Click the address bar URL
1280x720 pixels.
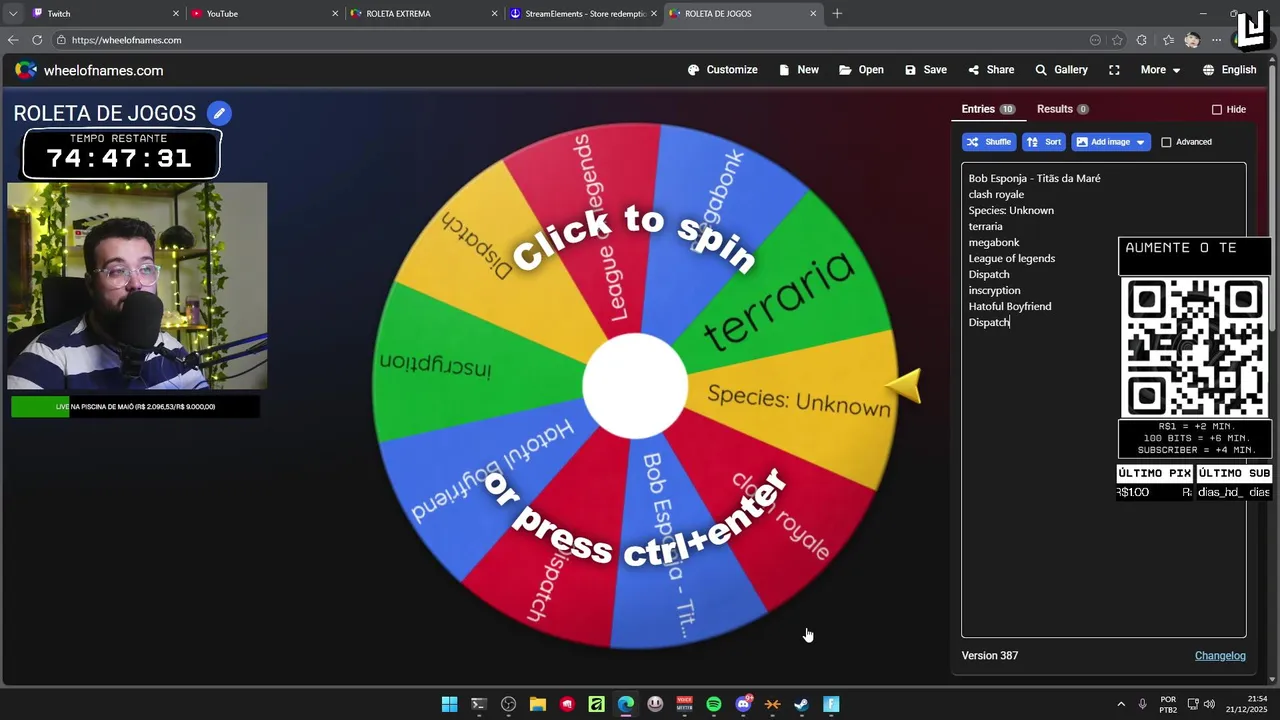[x=126, y=40]
